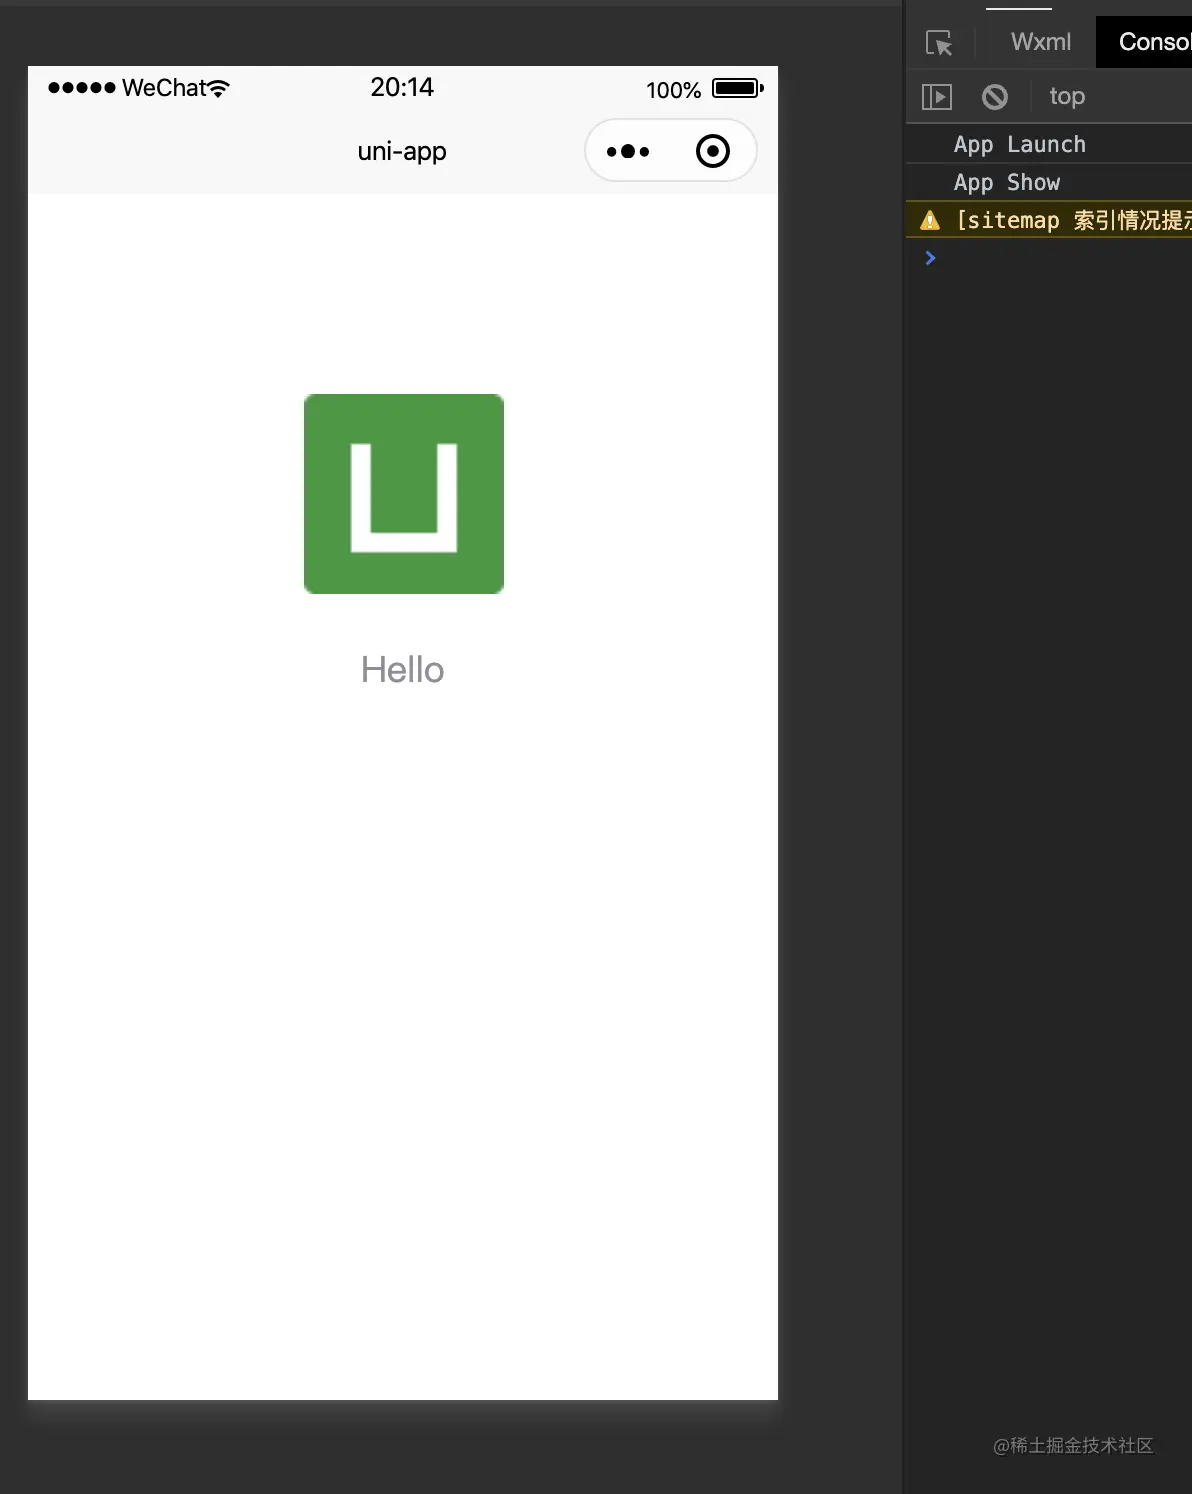The height and width of the screenshot is (1494, 1192).
Task: Click the battery icon in status bar
Action: (x=738, y=88)
